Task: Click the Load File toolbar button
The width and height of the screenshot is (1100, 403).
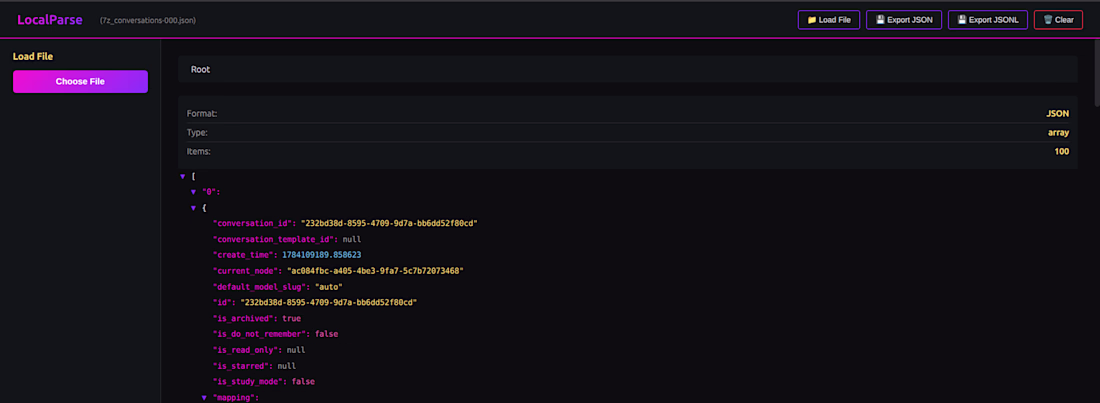Action: [829, 20]
